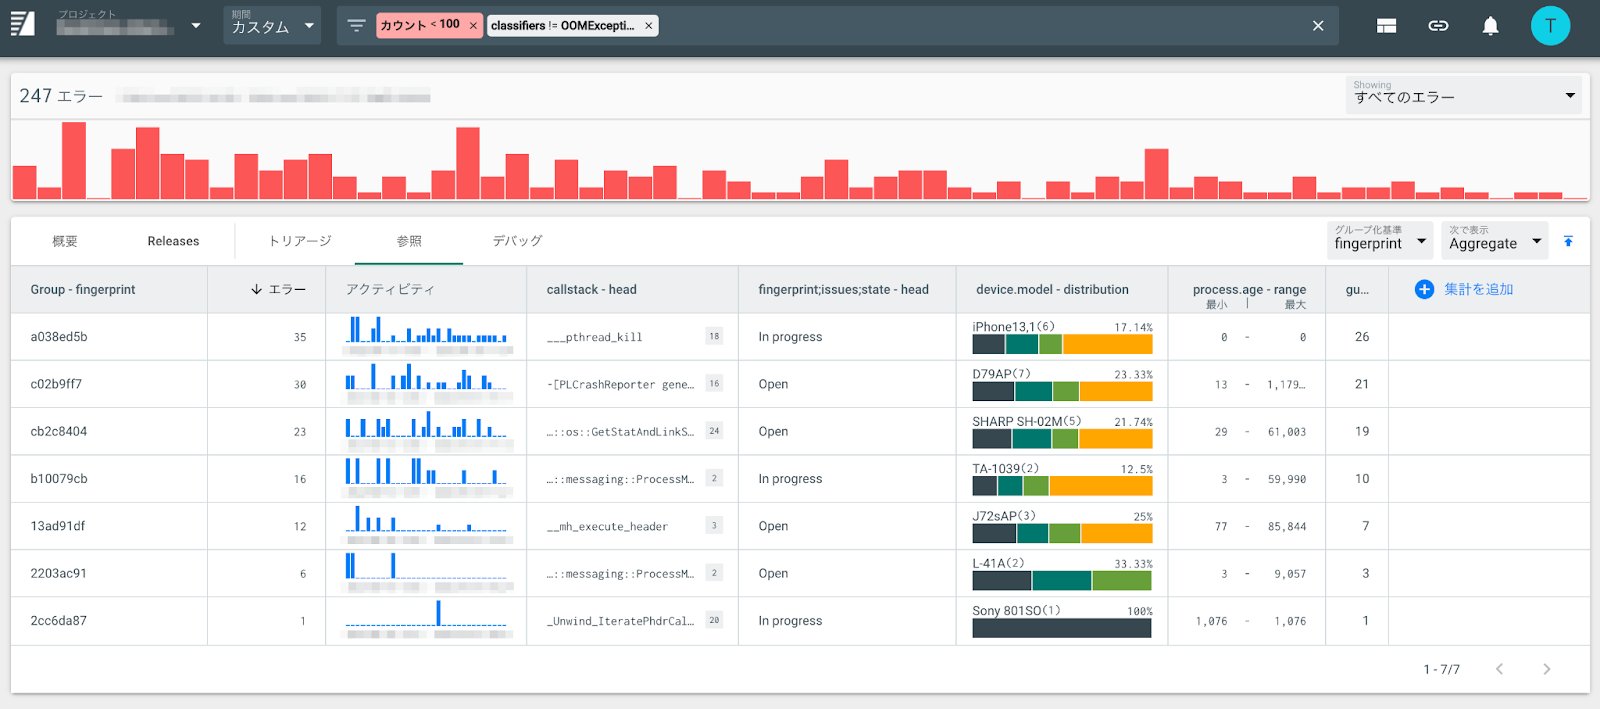This screenshot has height=709, width=1600.
Task: Click the scroll-to-top arrow icon
Action: click(x=1568, y=241)
